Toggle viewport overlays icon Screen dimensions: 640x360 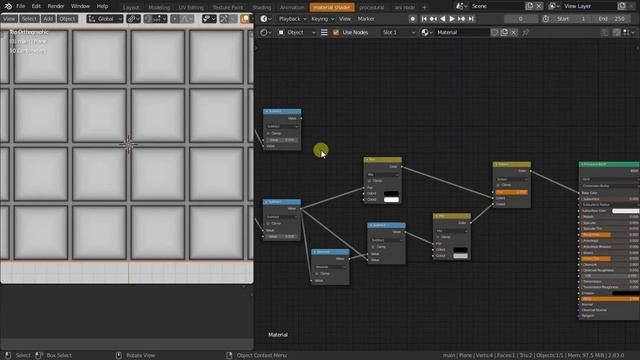tap(244, 19)
